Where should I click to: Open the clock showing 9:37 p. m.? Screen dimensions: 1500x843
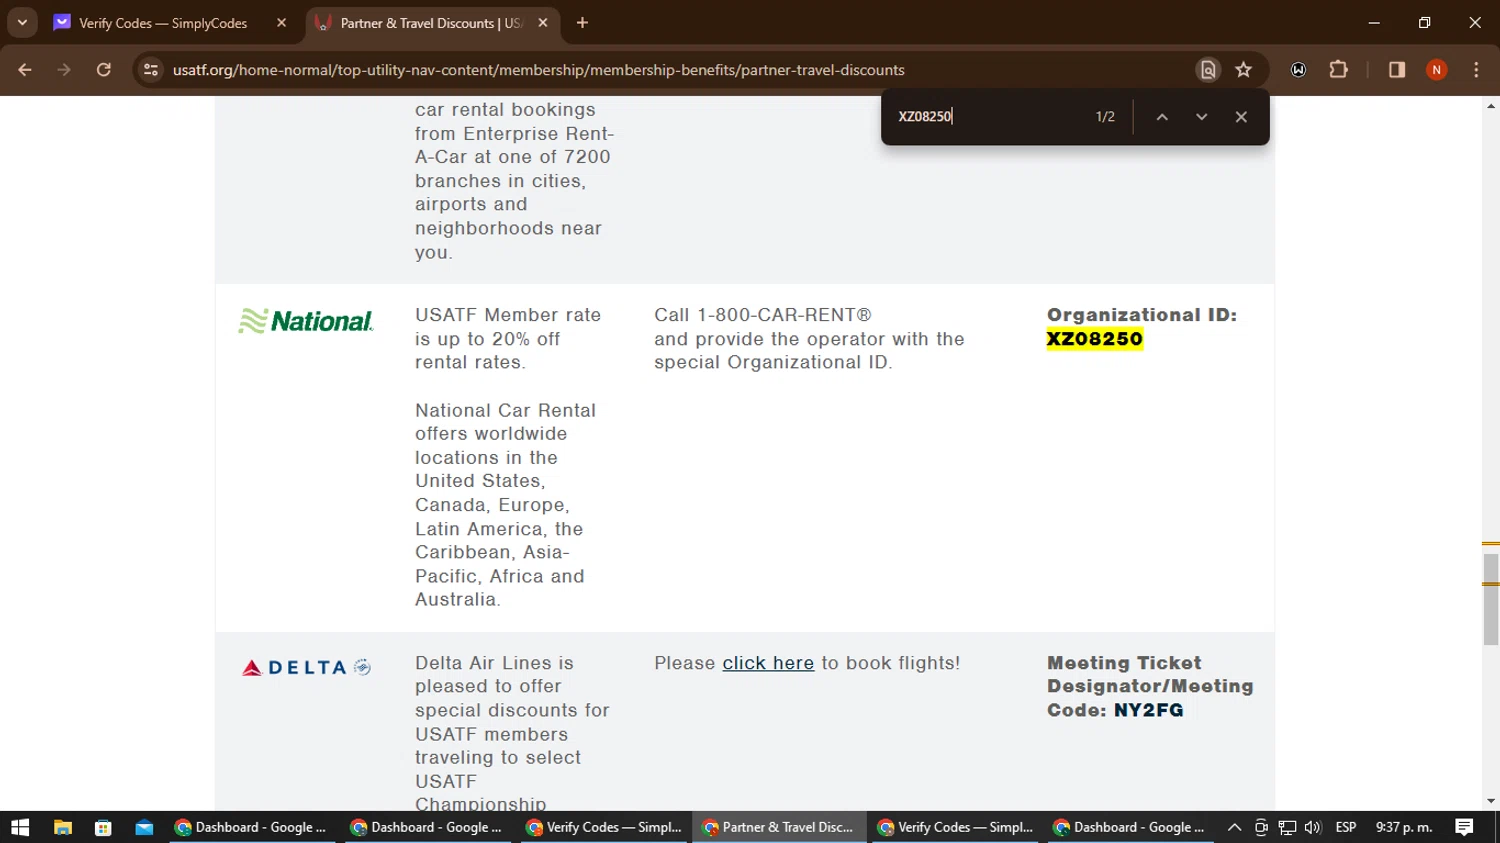(1404, 827)
